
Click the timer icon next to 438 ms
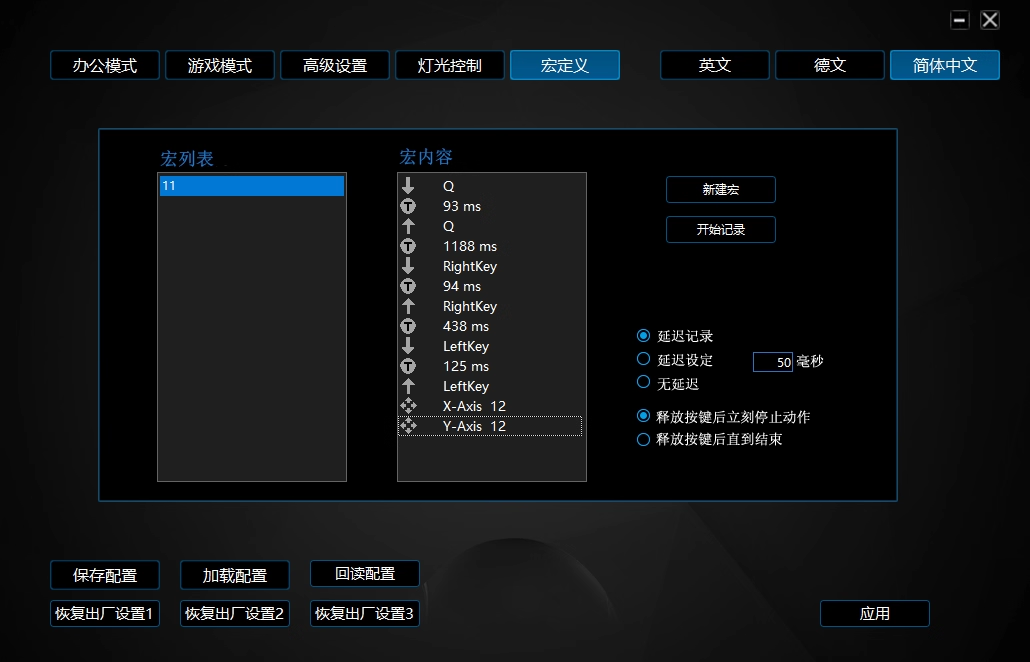coord(408,326)
